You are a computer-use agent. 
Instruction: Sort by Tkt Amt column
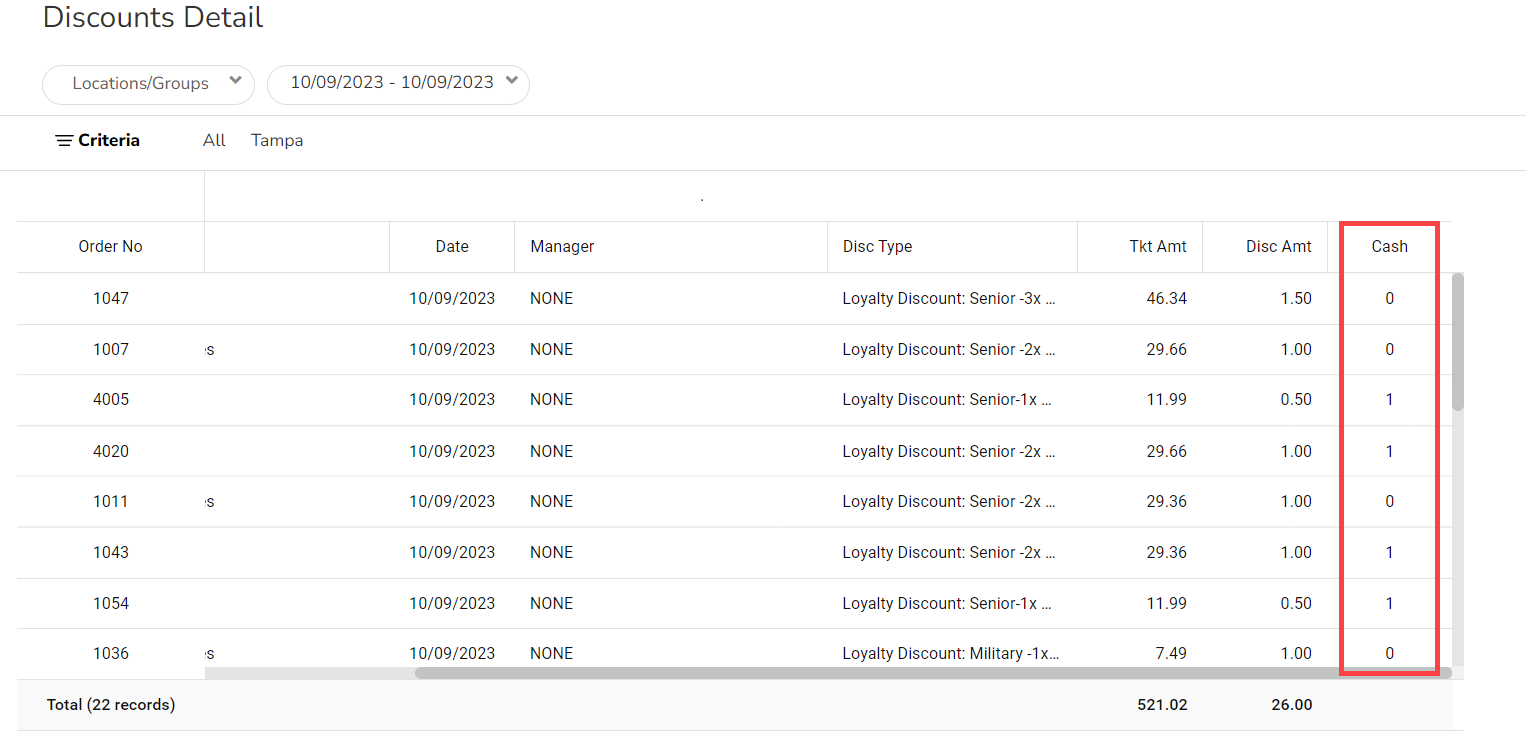click(1157, 247)
